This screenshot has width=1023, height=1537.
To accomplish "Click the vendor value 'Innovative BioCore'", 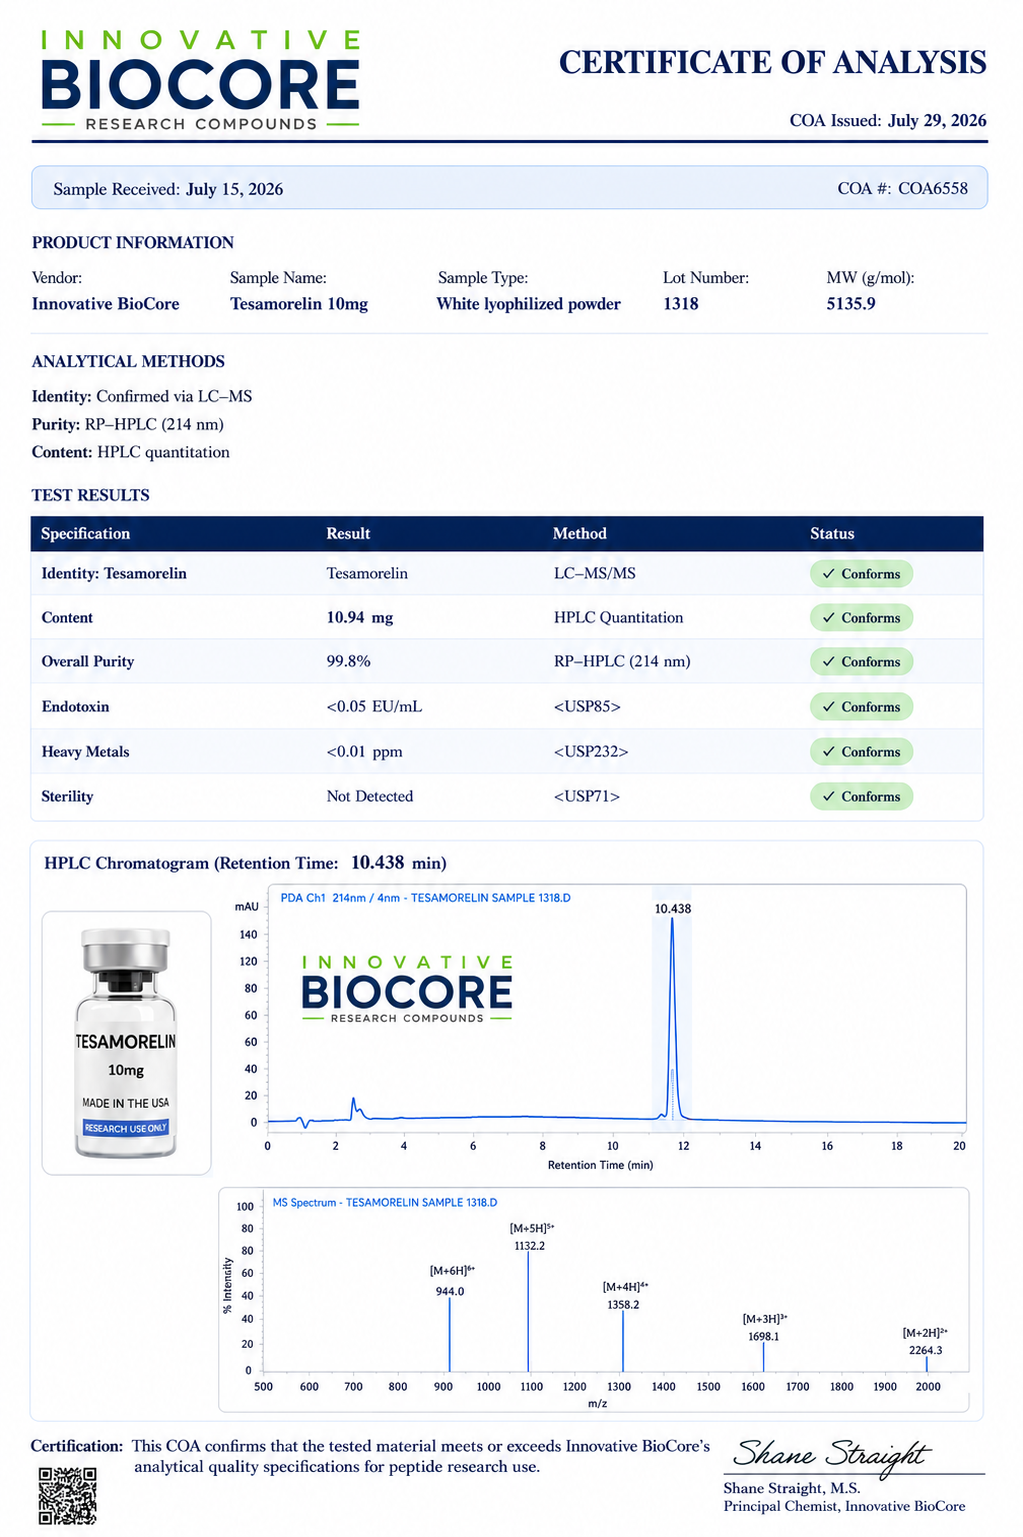I will pyautogui.click(x=106, y=304).
